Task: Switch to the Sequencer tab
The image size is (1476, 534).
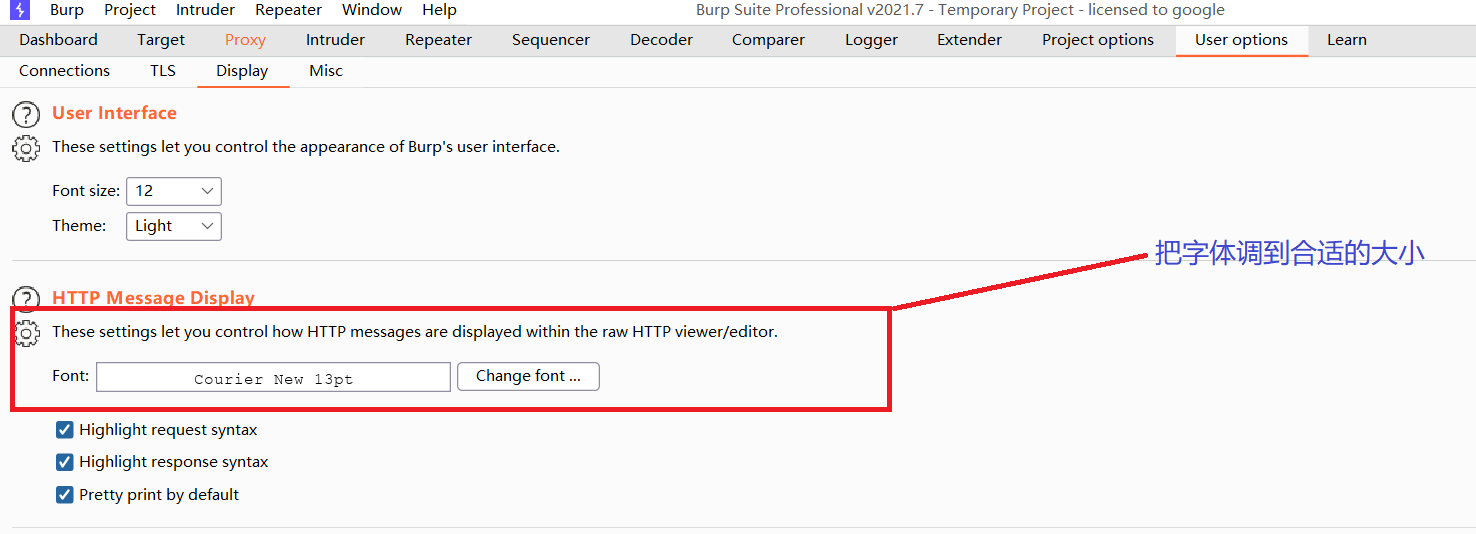Action: (x=551, y=40)
